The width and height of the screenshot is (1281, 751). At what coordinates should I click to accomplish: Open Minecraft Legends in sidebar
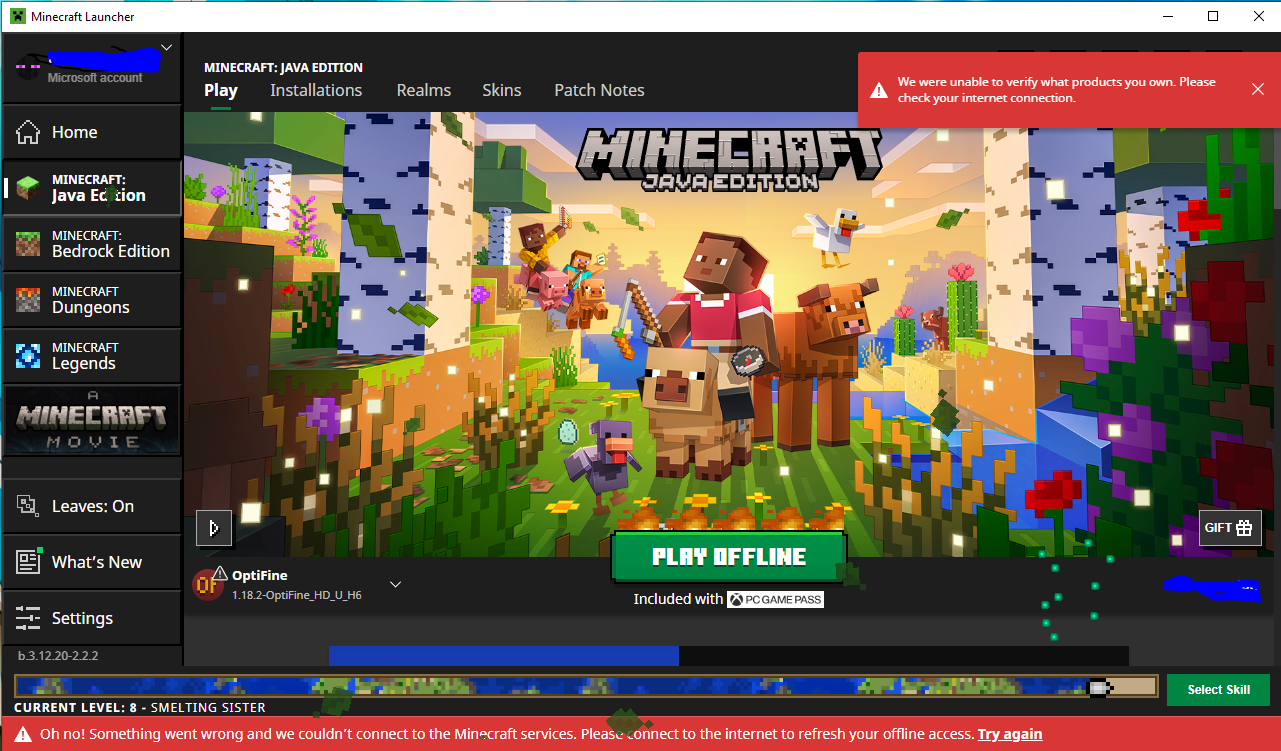click(x=92, y=356)
